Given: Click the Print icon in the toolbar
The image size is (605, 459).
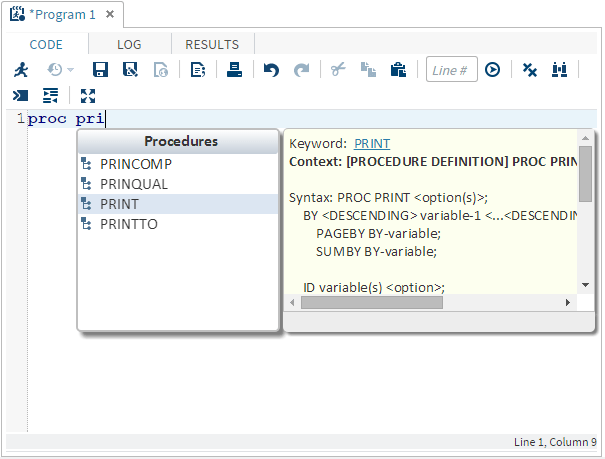Looking at the screenshot, I should (234, 70).
